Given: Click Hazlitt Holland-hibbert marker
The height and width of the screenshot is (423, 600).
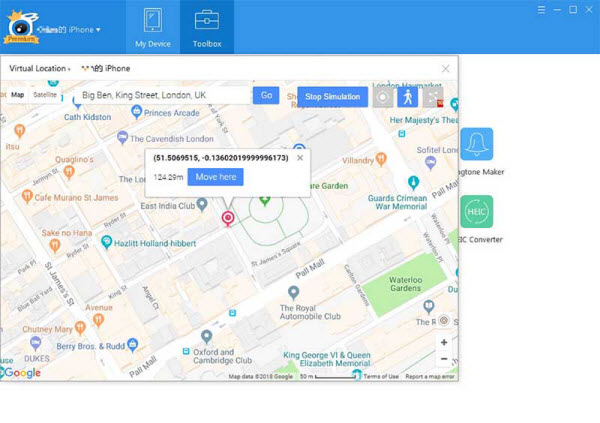Looking at the screenshot, I should coord(106,242).
